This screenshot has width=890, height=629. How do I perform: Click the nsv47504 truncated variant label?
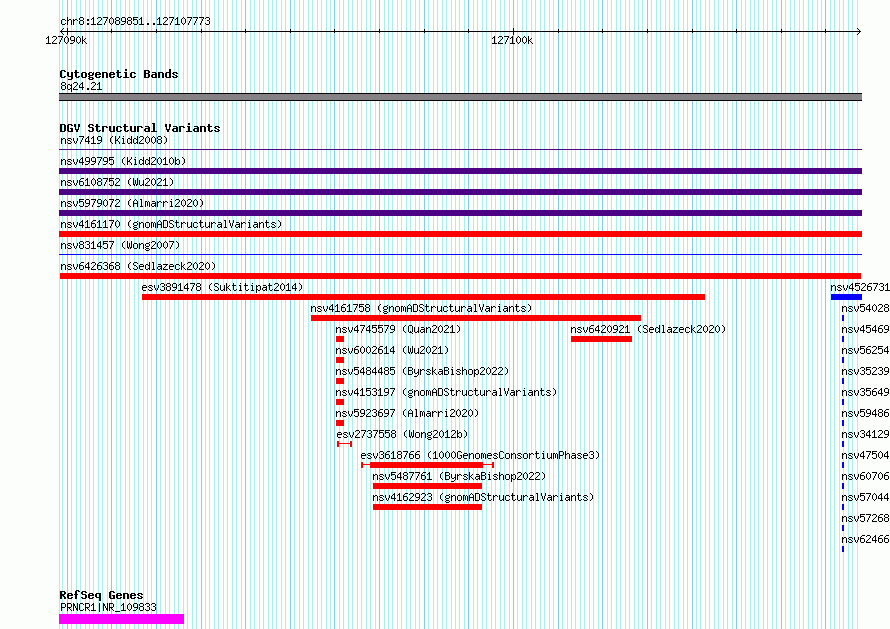[866, 455]
